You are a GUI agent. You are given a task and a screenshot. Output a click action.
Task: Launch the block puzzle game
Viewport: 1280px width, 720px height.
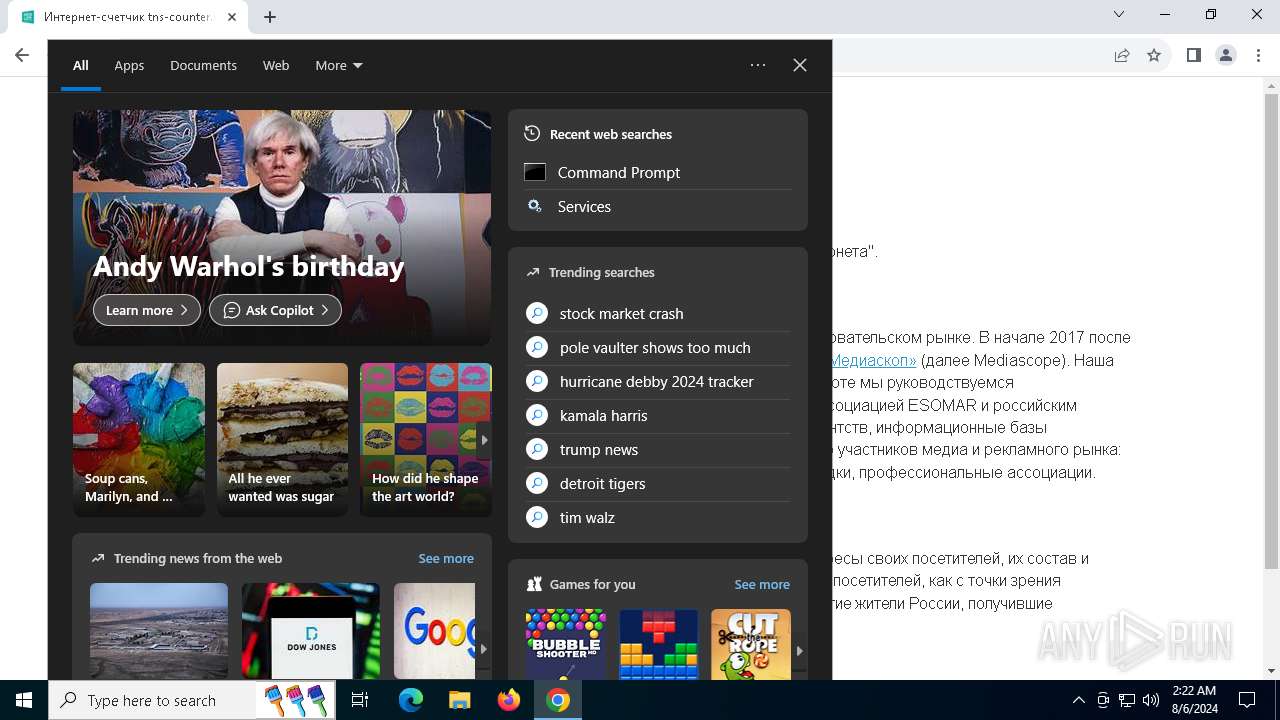pyautogui.click(x=659, y=645)
